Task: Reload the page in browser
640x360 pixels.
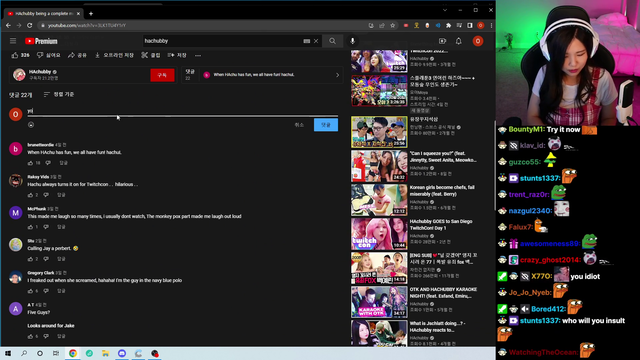Action: pyautogui.click(x=29, y=25)
